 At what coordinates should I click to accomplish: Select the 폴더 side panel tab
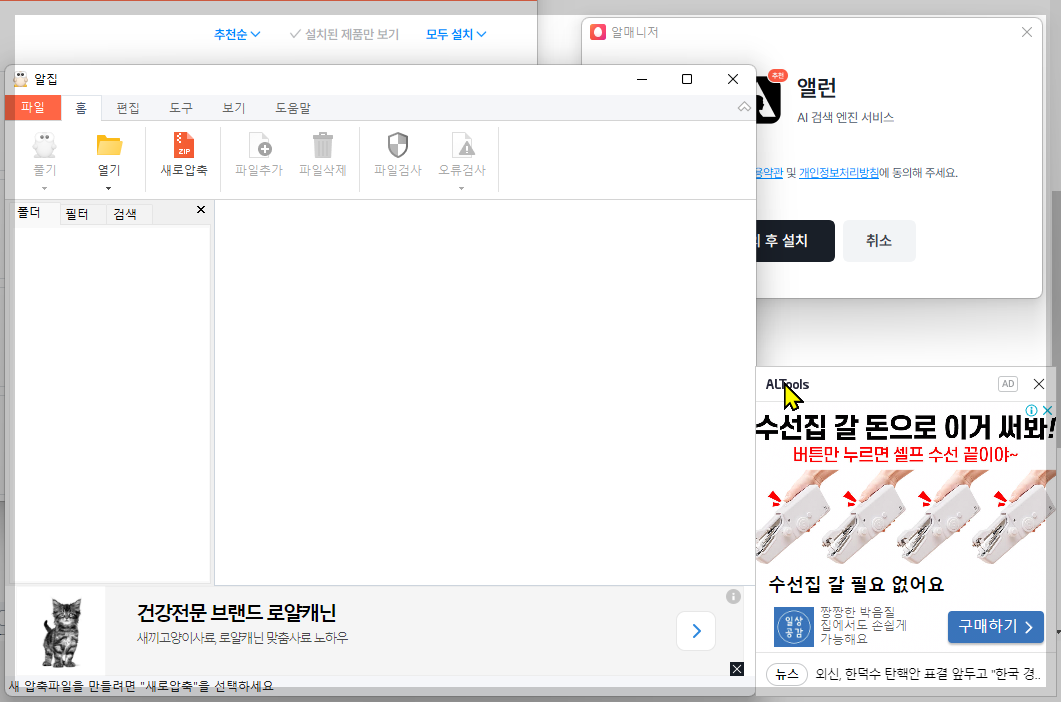click(29, 213)
